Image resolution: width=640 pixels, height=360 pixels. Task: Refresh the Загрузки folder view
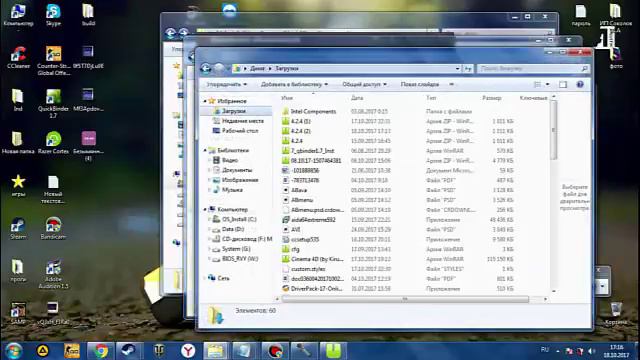click(x=468, y=69)
